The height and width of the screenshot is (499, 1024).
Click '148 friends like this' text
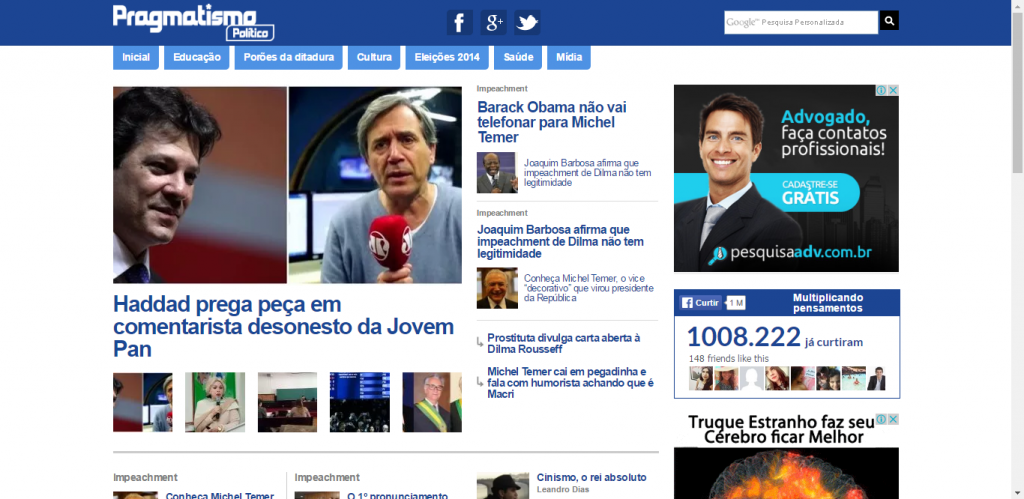[x=728, y=359]
